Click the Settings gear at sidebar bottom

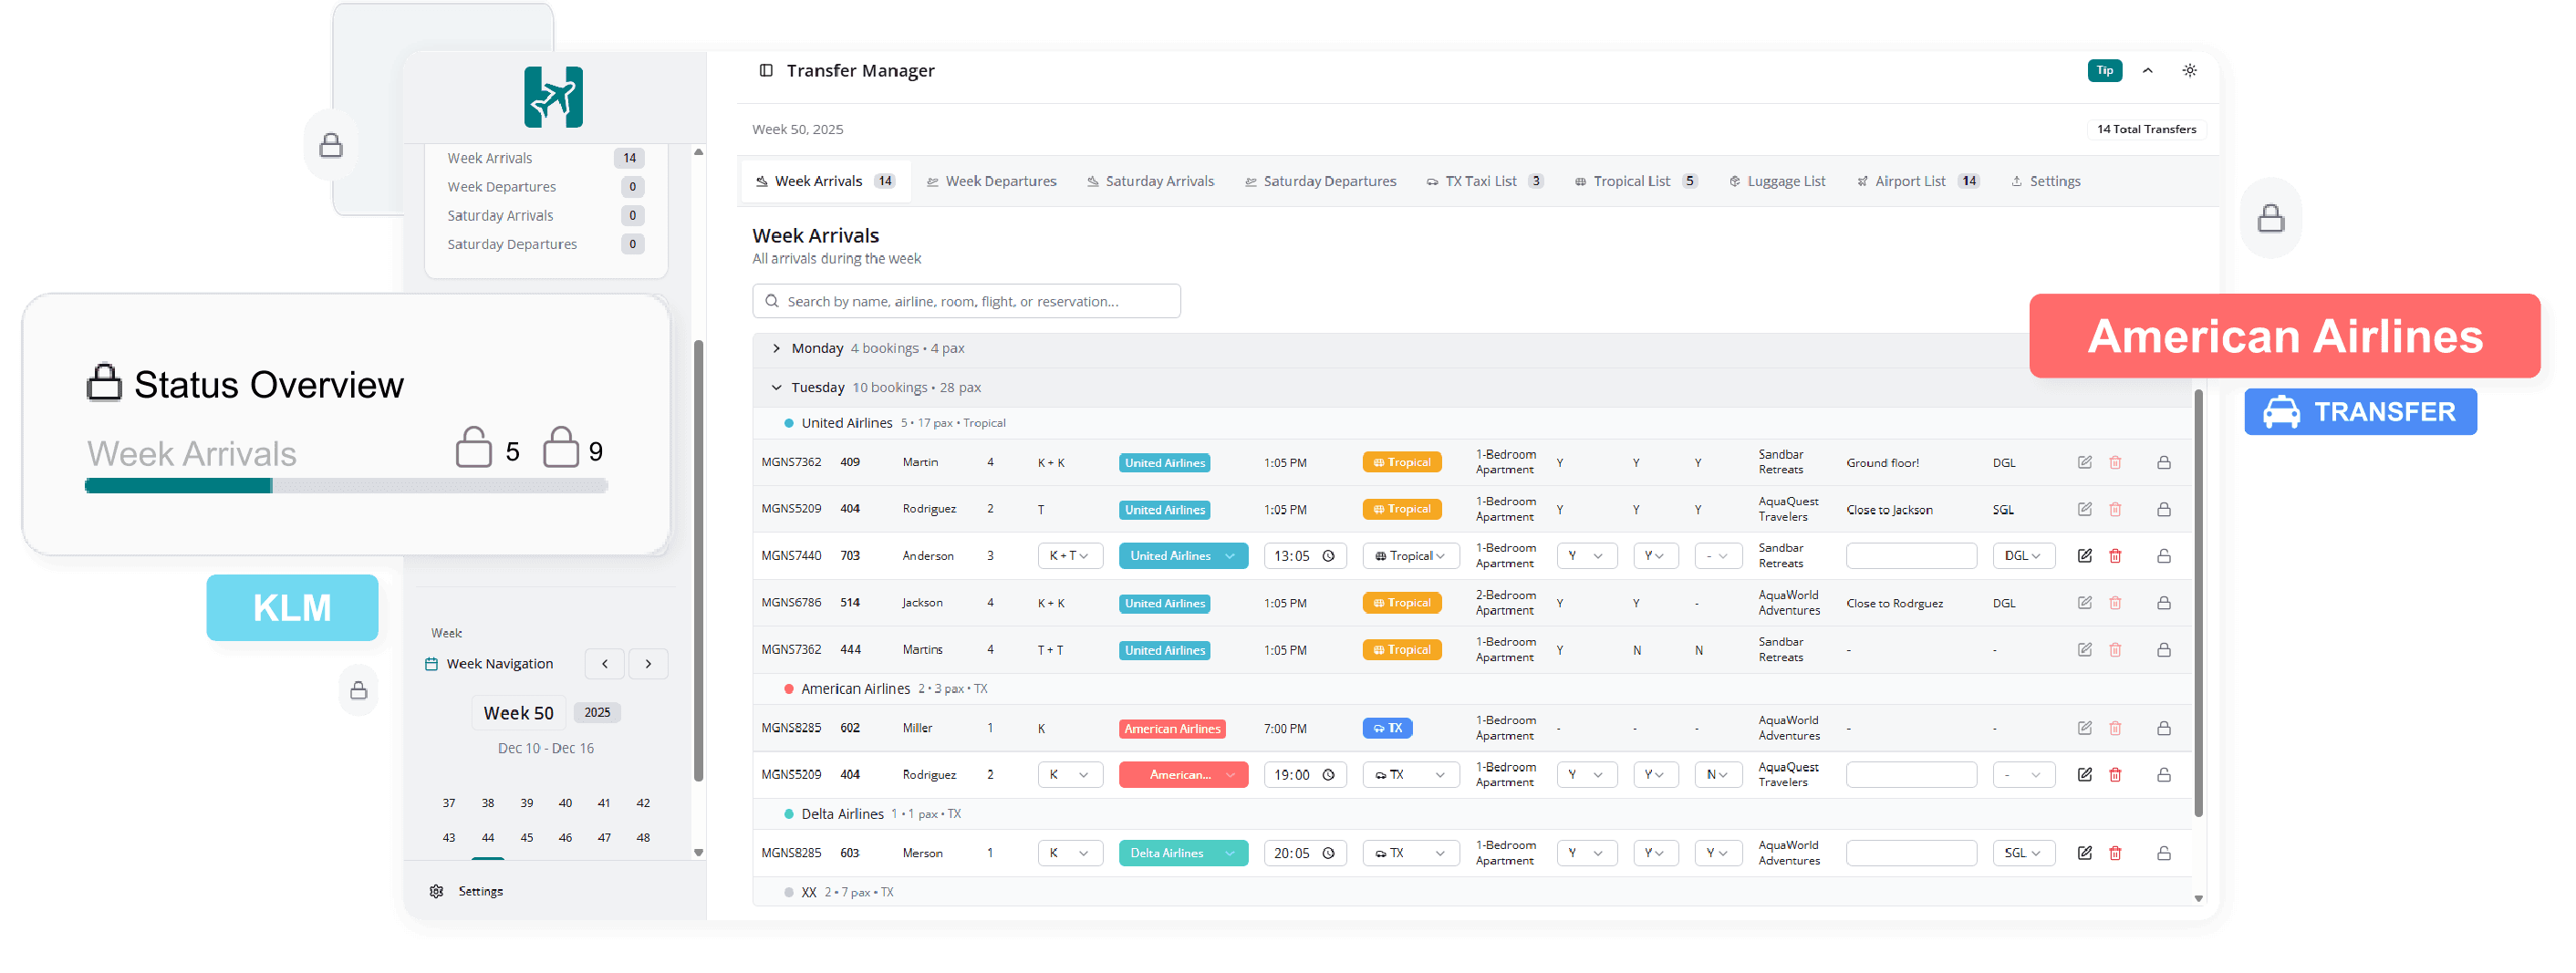point(437,890)
